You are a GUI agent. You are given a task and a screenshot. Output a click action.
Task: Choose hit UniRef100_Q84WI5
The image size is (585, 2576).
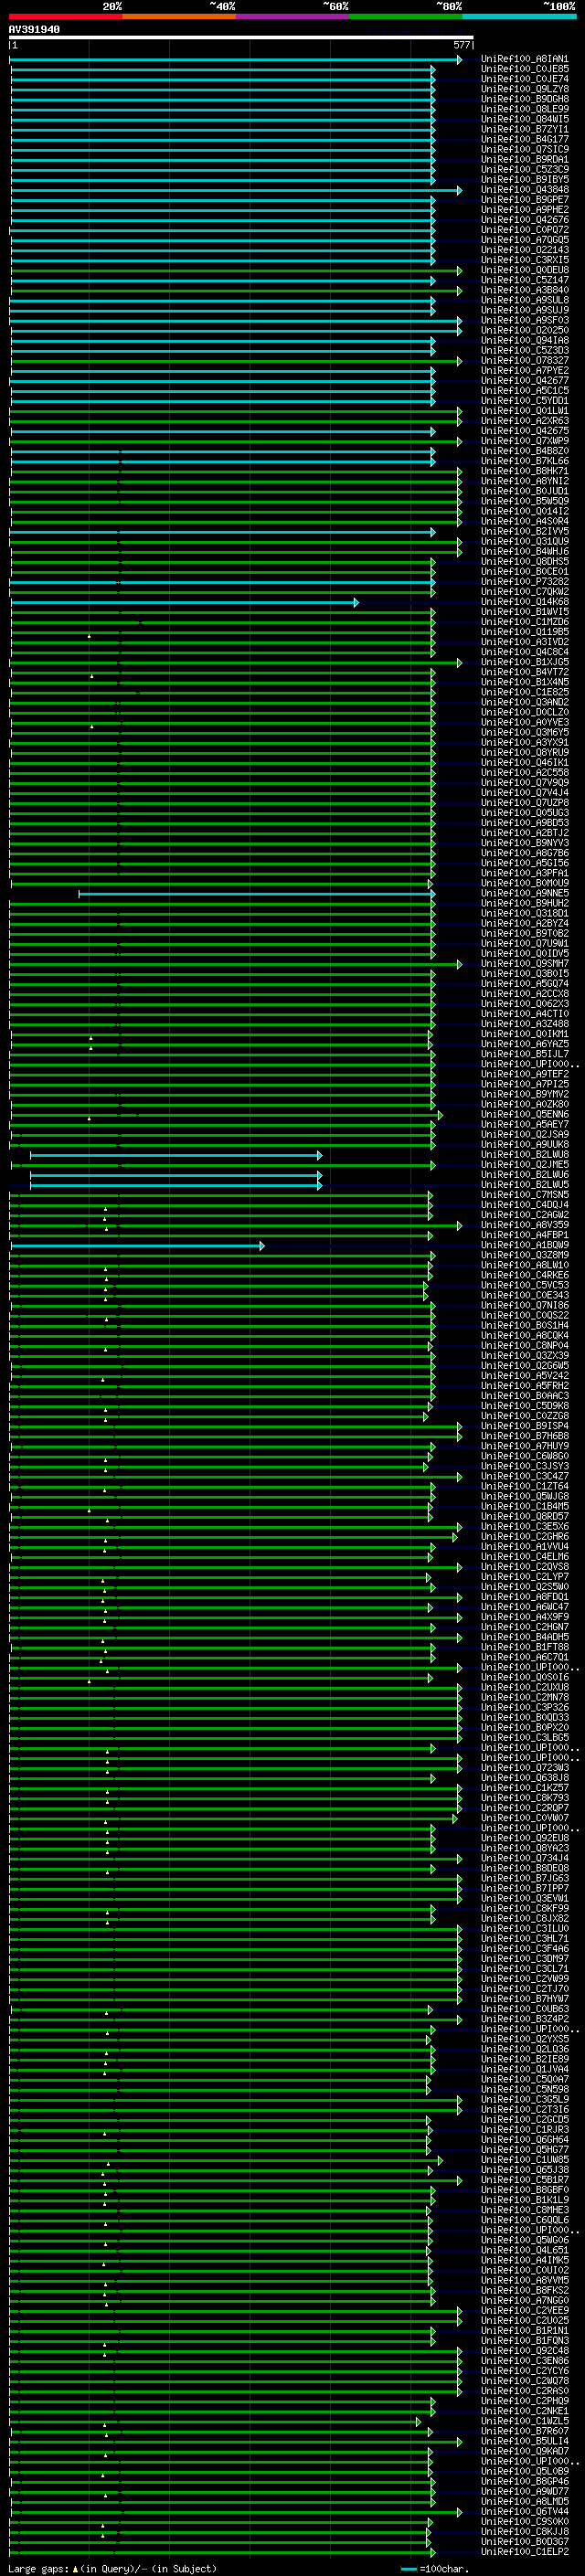(x=524, y=119)
